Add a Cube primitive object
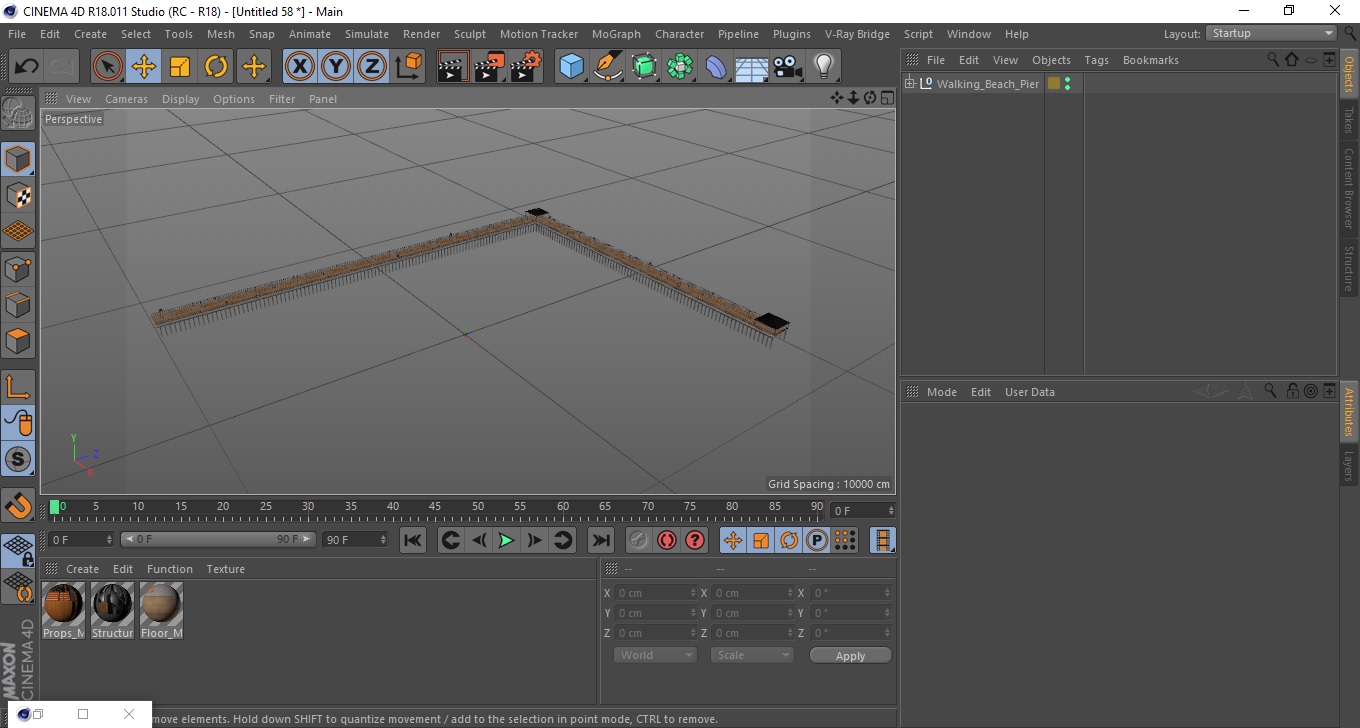 (572, 67)
